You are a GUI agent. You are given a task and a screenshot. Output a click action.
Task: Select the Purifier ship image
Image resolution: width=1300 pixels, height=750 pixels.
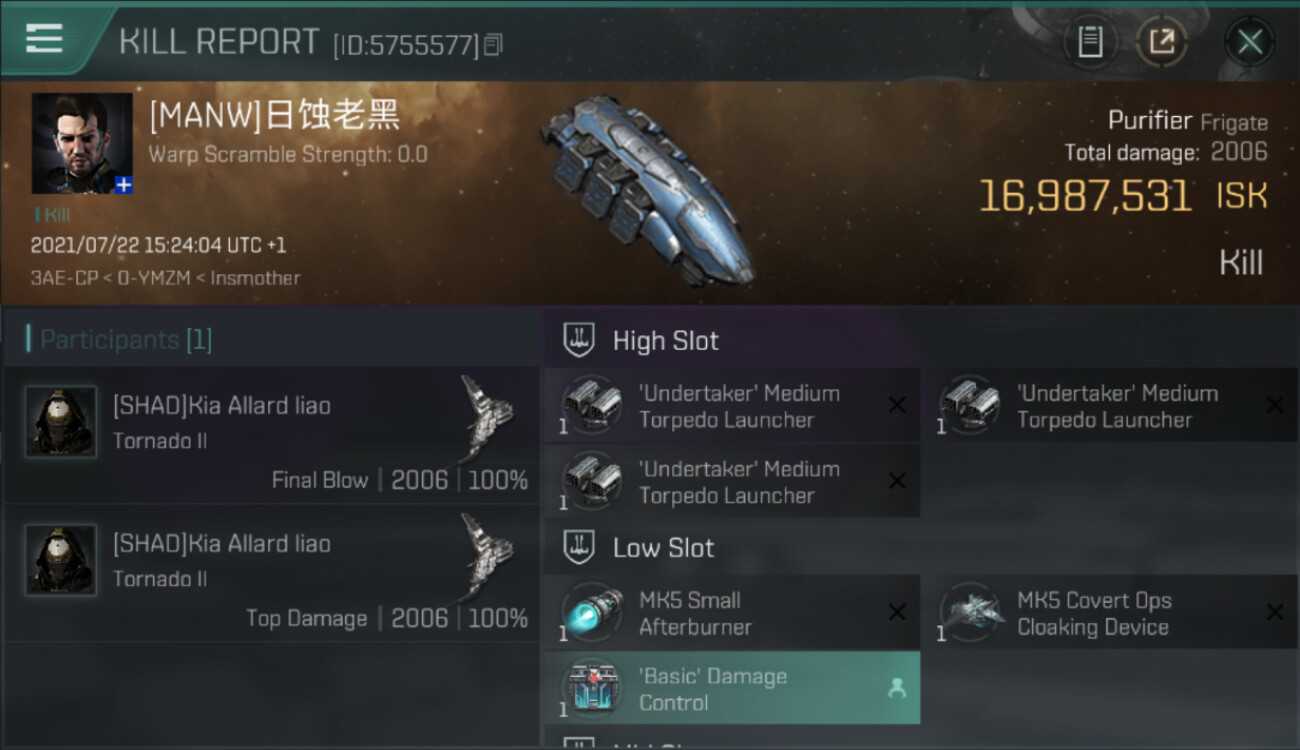648,190
